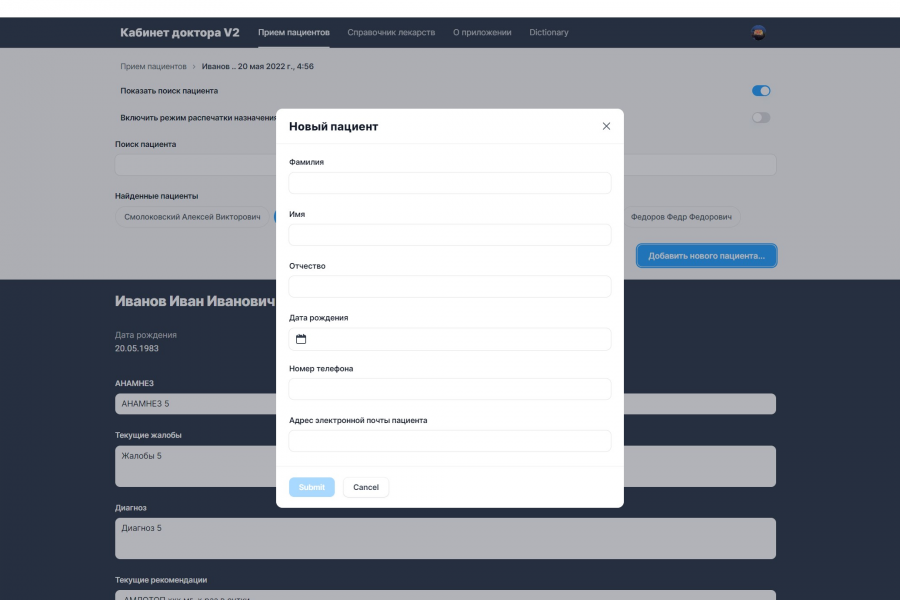Click the Submit button
Screen dimensions: 900x600
click(312, 487)
